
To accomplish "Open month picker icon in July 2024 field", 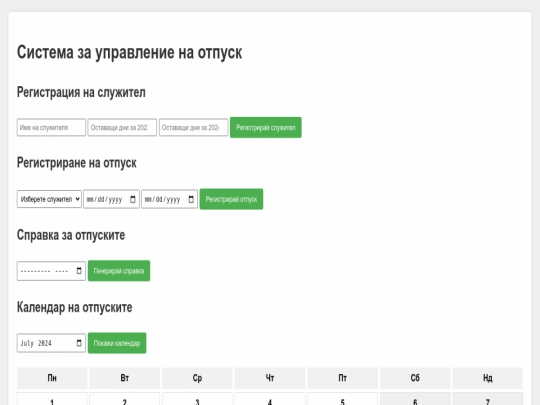I will point(79,343).
